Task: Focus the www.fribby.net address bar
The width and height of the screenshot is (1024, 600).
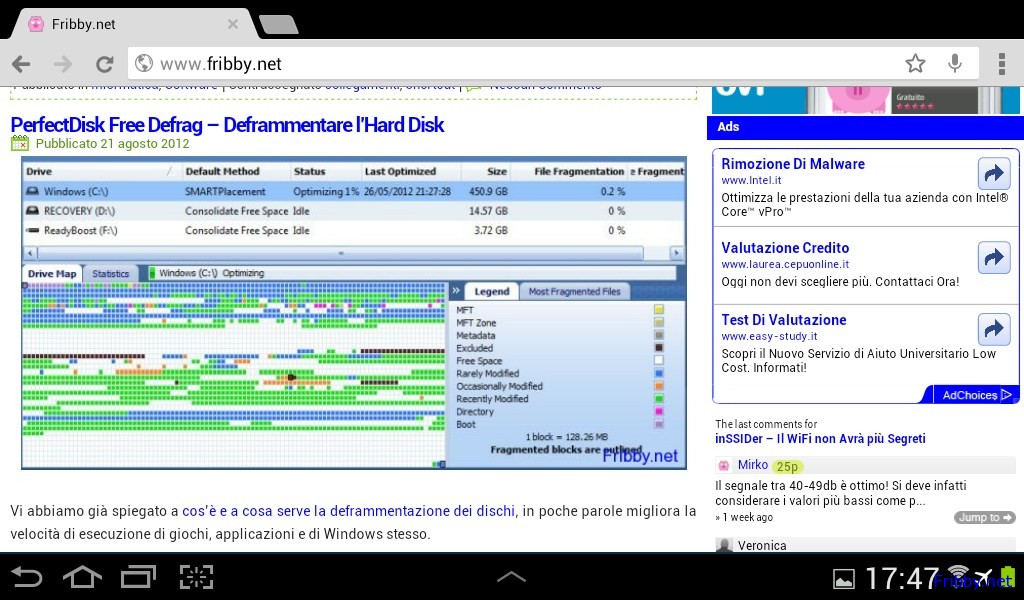Action: click(x=520, y=64)
